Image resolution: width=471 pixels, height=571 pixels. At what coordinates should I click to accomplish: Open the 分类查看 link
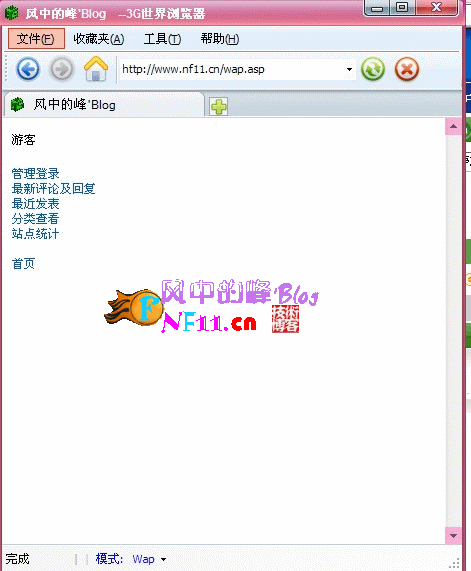(35, 218)
